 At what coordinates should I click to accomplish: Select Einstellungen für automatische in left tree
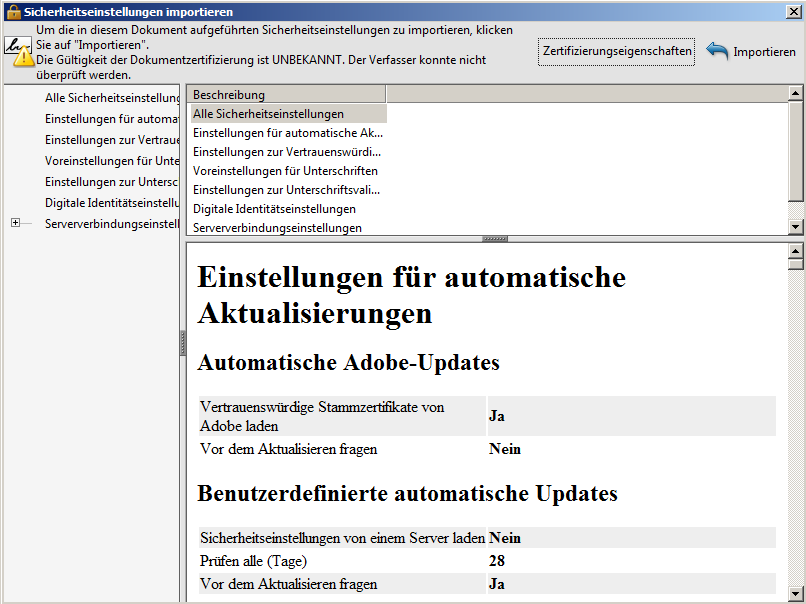tap(112, 119)
